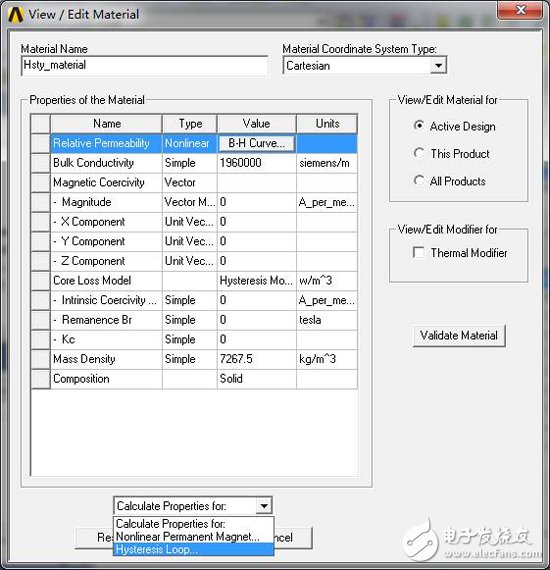Click the Name column header
This screenshot has width=550, height=570.
tap(106, 124)
